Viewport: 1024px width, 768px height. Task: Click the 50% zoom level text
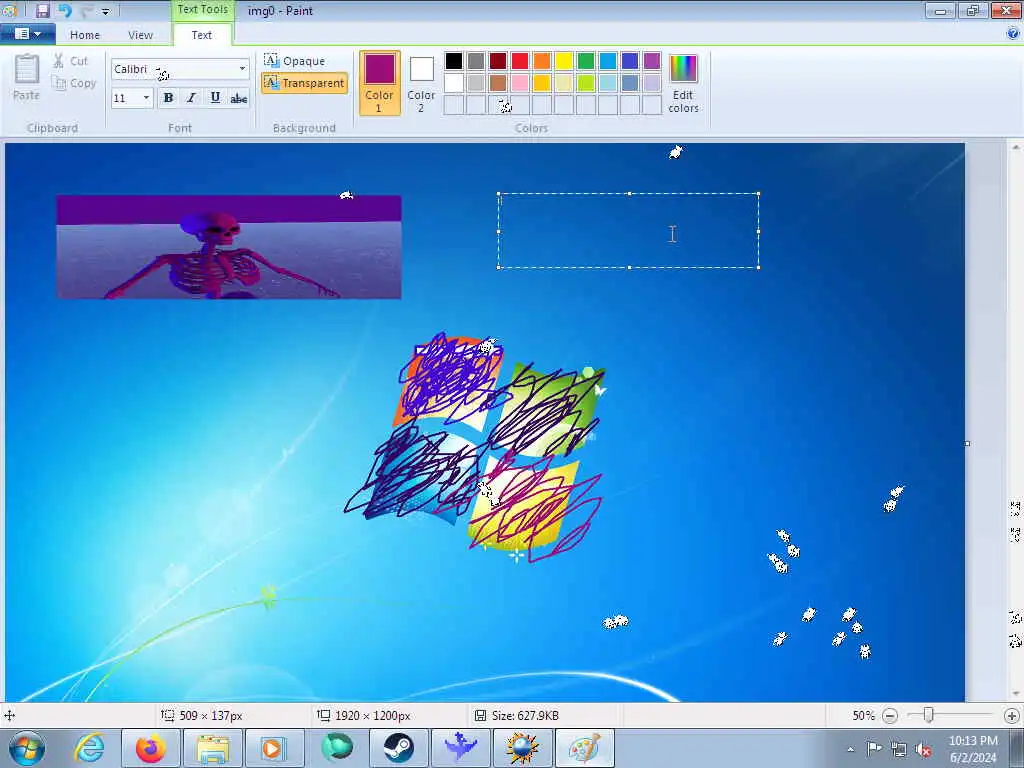click(863, 716)
